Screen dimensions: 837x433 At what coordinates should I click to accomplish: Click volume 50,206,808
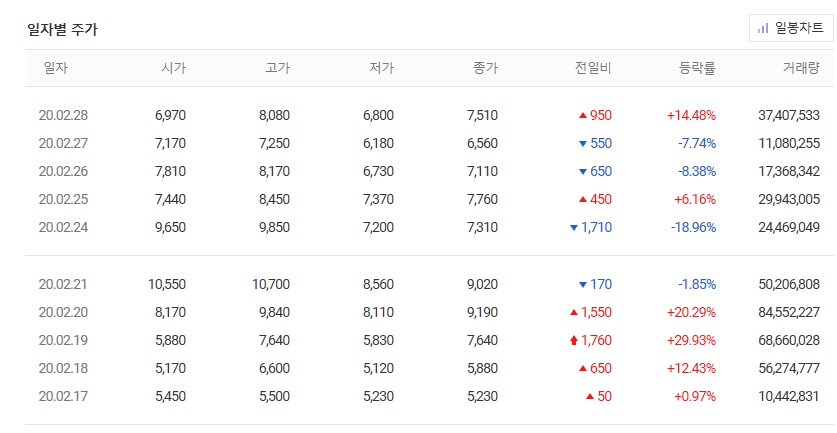pyautogui.click(x=789, y=284)
